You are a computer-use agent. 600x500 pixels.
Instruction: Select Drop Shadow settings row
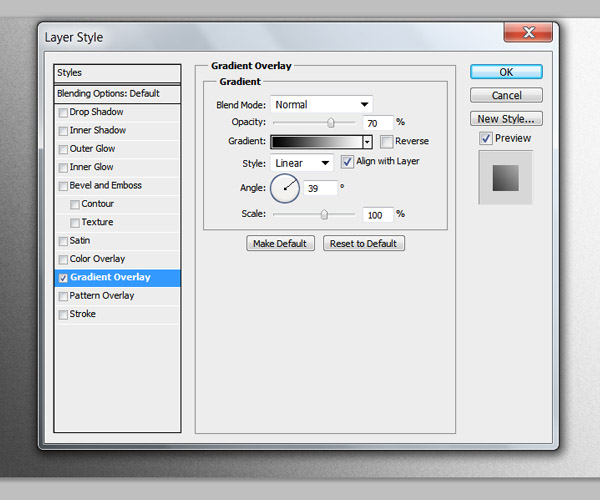(x=117, y=112)
